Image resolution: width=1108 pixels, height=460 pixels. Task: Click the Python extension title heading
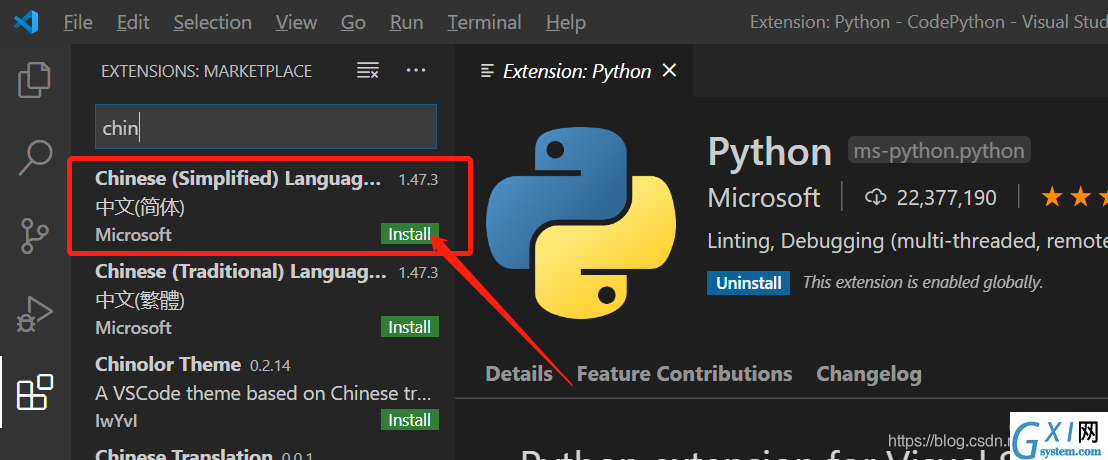[x=770, y=151]
